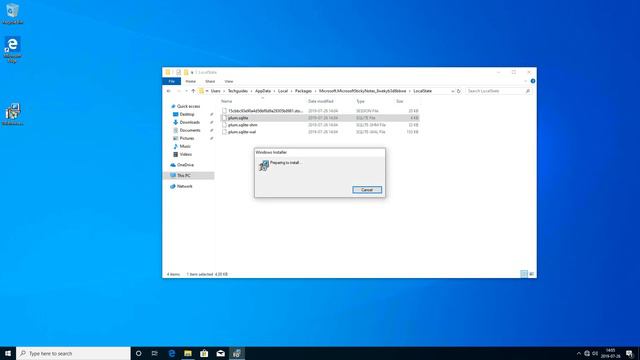This screenshot has width=640, height=360.
Task: Open the taskbar clock and date
Action: point(610,353)
